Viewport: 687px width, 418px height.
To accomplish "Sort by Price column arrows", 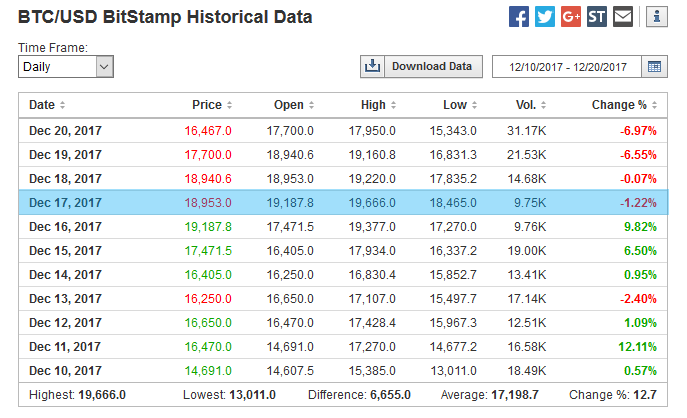I will 229,105.
